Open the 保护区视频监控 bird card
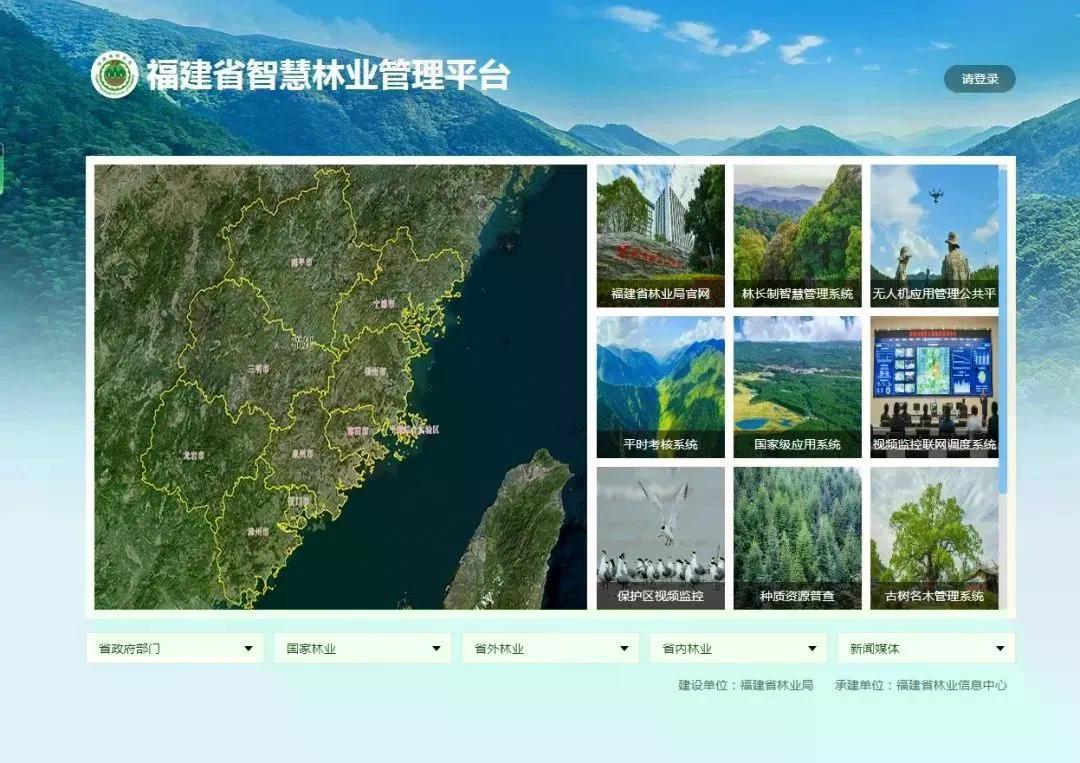This screenshot has width=1080, height=763. (x=661, y=539)
